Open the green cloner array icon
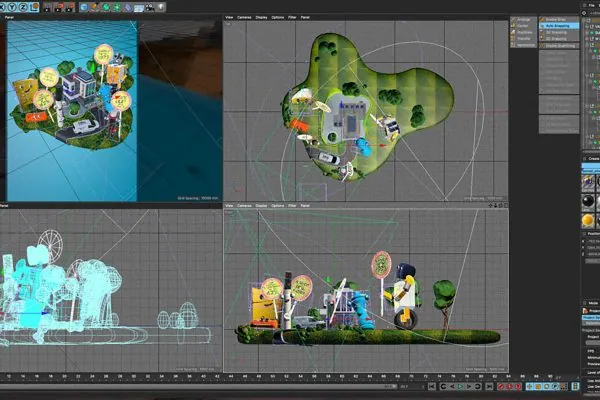Viewport: 600px width, 400px height. [117, 7]
